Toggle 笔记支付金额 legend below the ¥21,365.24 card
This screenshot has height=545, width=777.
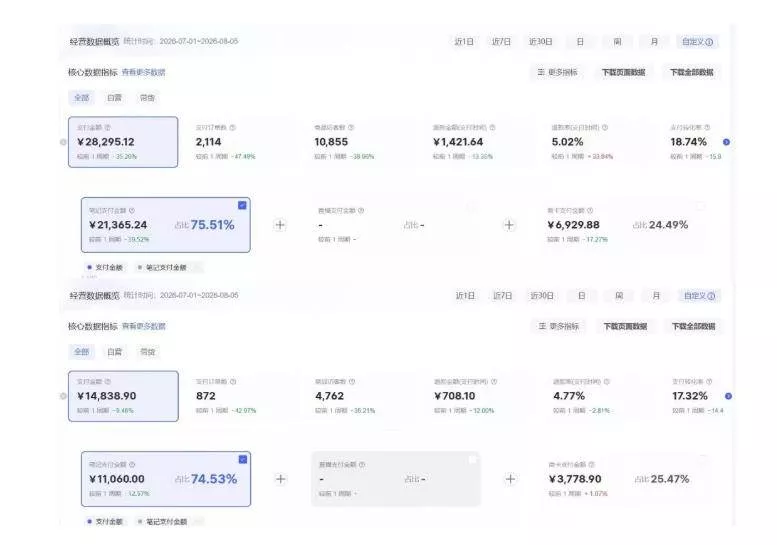coord(162,268)
